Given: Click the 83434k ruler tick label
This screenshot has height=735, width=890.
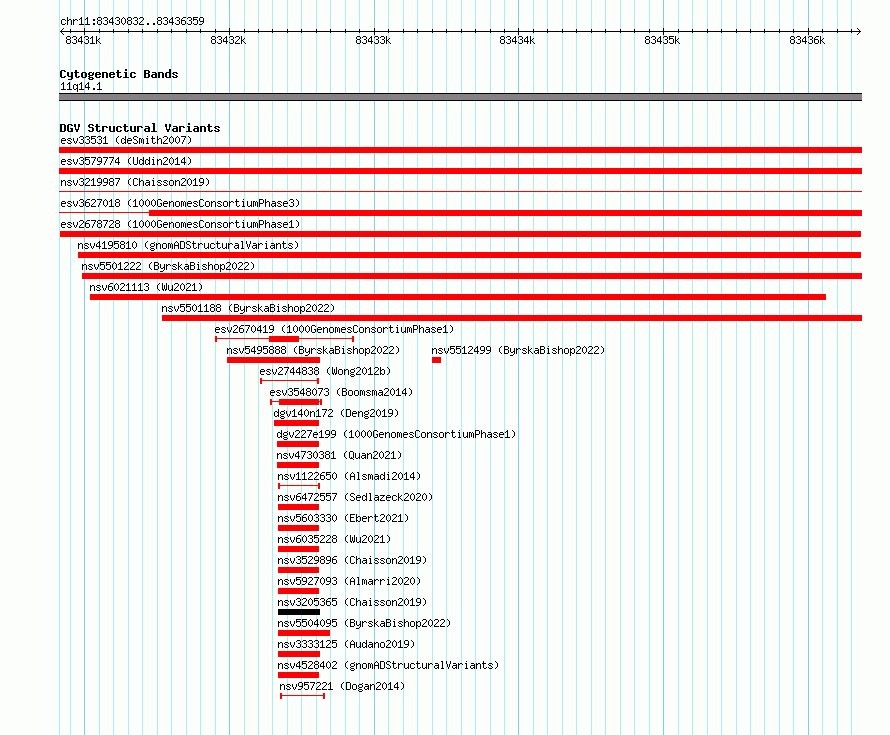Looking at the screenshot, I should (x=517, y=40).
